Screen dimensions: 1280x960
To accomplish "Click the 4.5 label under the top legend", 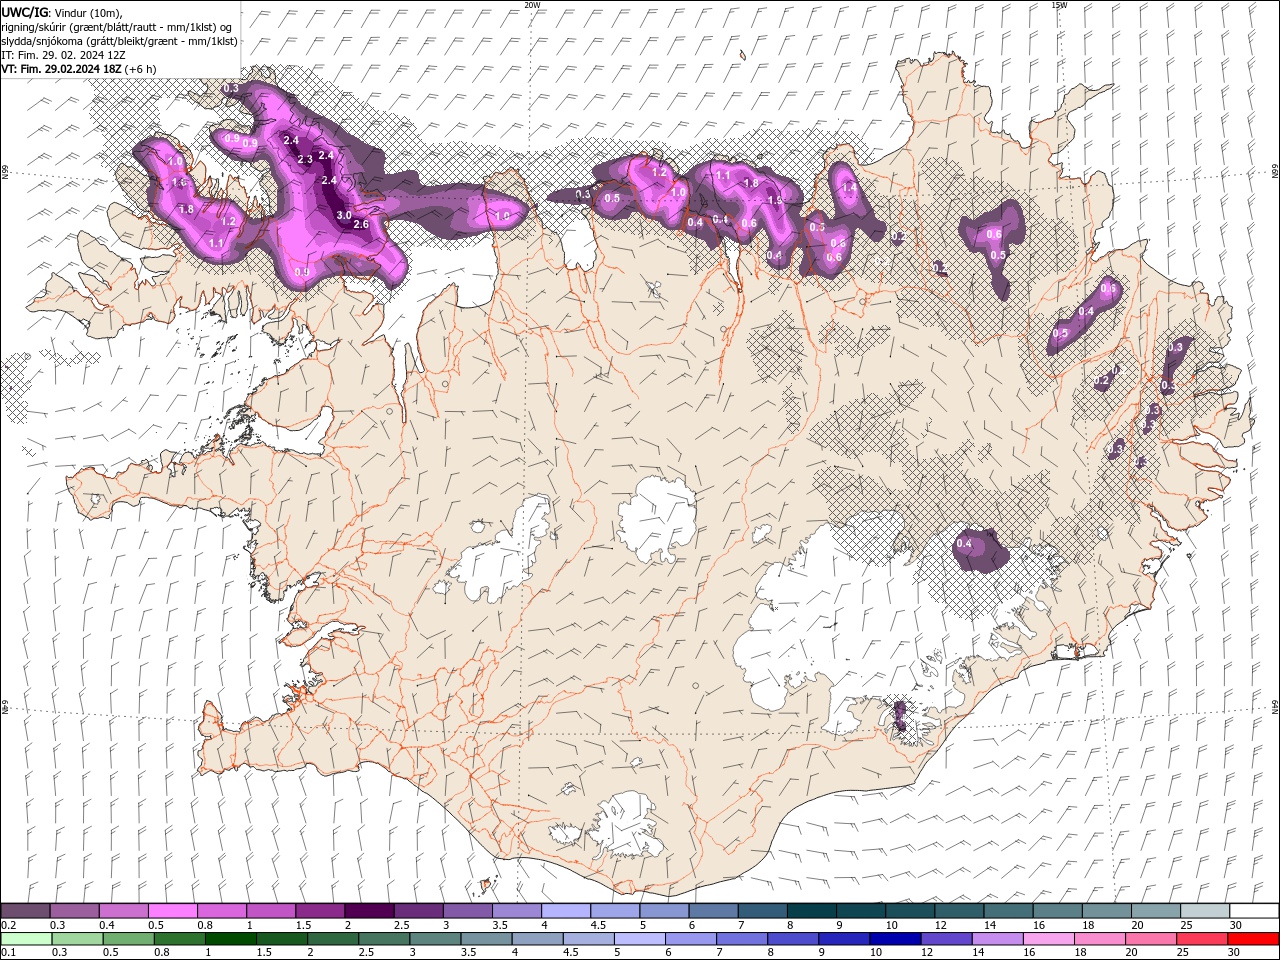I will 598,925.
